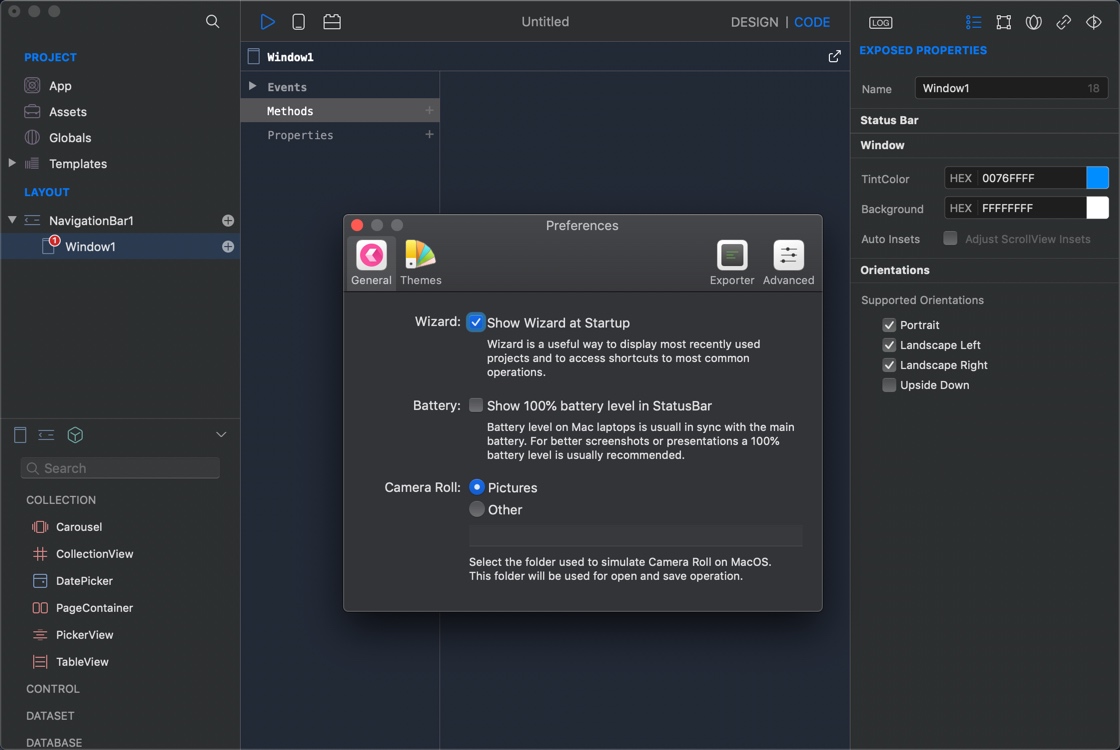Select the Other radio button under Camera Roll
Viewport: 1120px width, 750px height.
[477, 509]
